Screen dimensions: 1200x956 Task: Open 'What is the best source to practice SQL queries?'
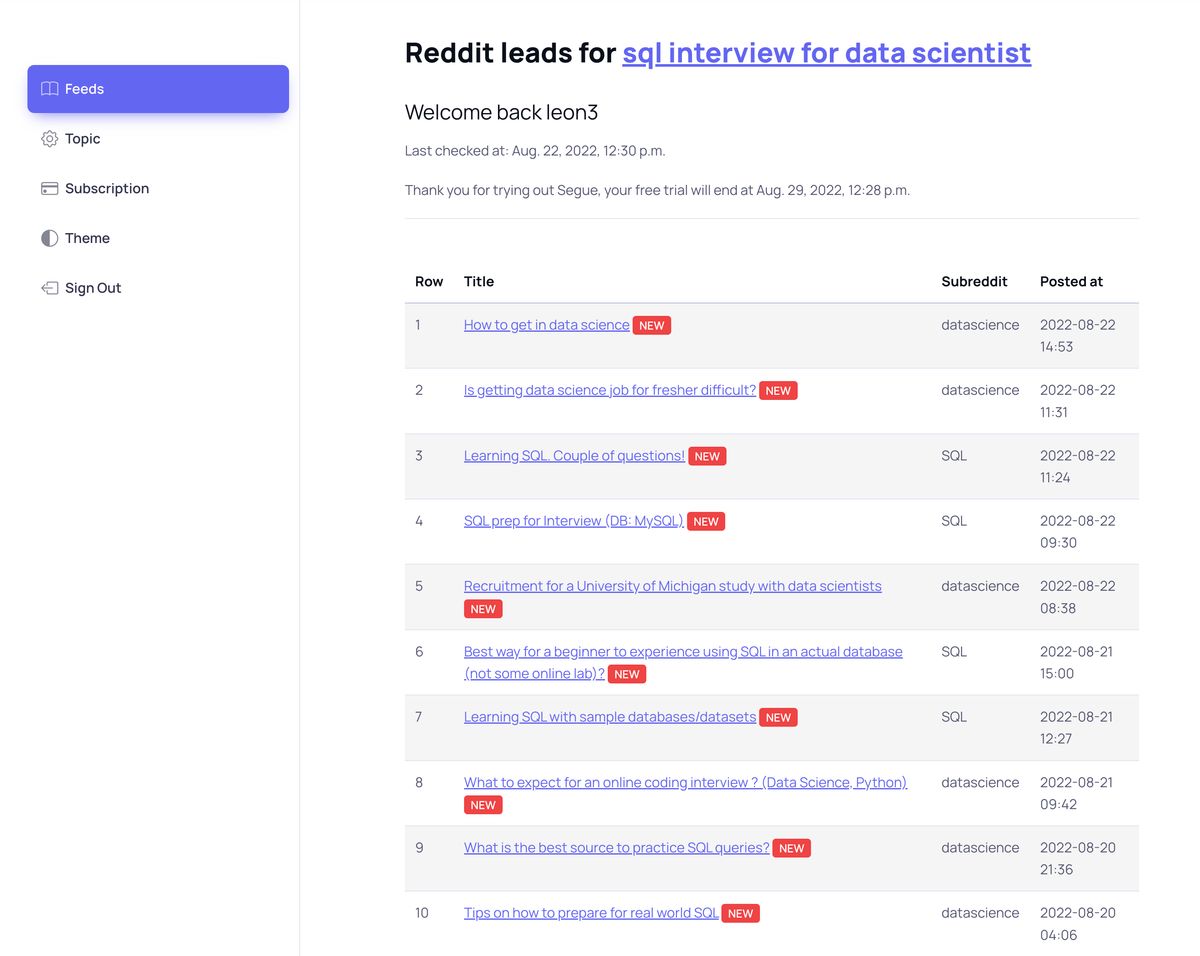pos(616,848)
